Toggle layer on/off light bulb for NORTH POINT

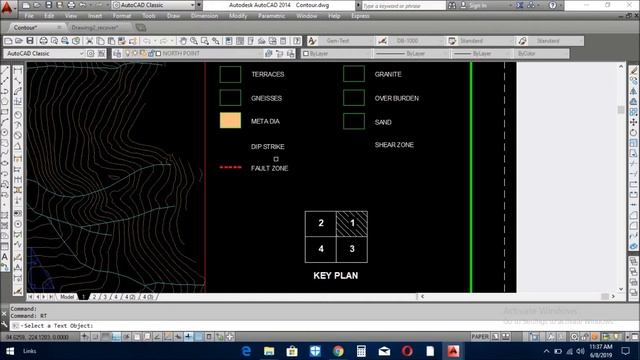point(128,53)
